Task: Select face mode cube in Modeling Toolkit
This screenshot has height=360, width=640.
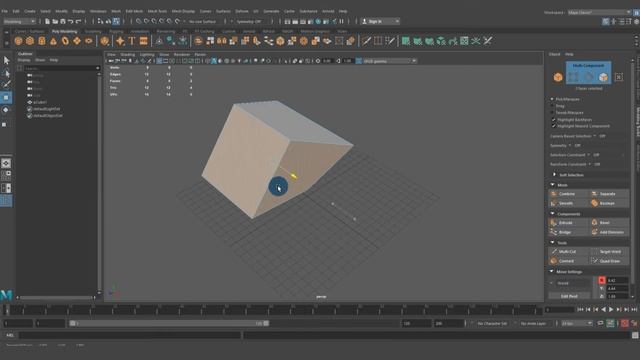Action: click(603, 77)
